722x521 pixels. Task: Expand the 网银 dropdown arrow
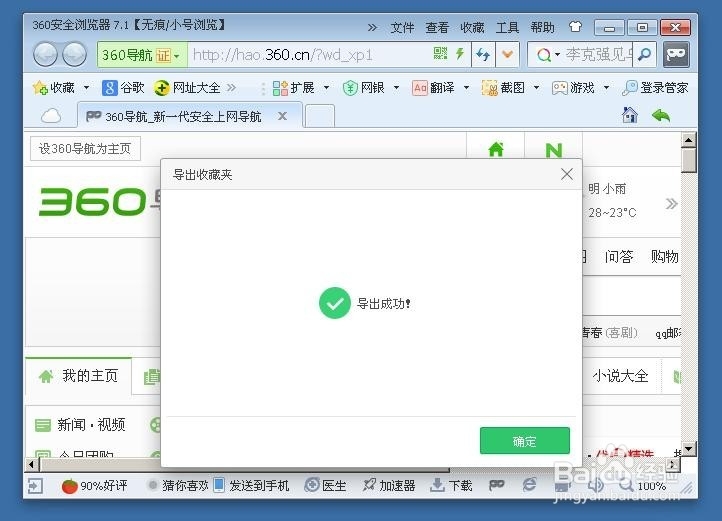(x=396, y=88)
